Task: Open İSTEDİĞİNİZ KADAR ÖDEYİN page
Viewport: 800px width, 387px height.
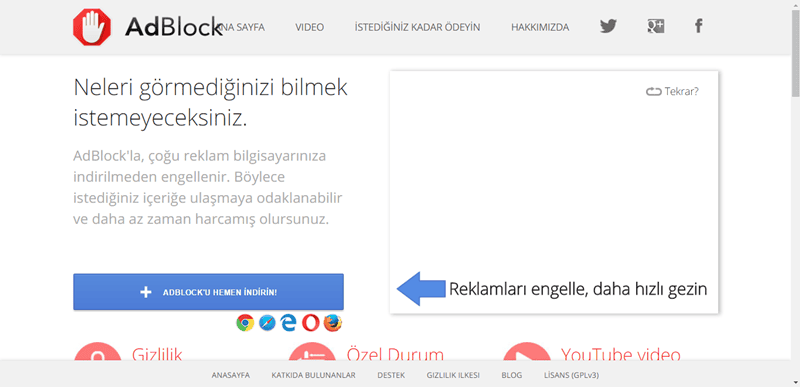Action: coord(417,28)
